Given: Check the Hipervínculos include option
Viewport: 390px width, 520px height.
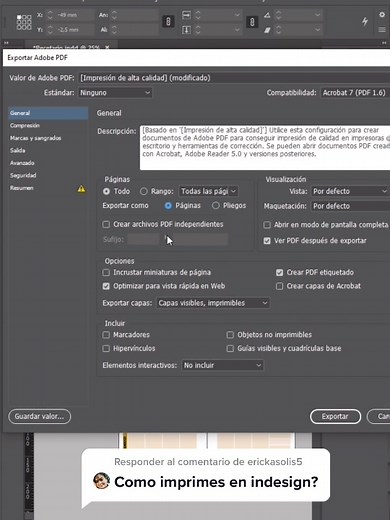Looking at the screenshot, I should [106, 349].
